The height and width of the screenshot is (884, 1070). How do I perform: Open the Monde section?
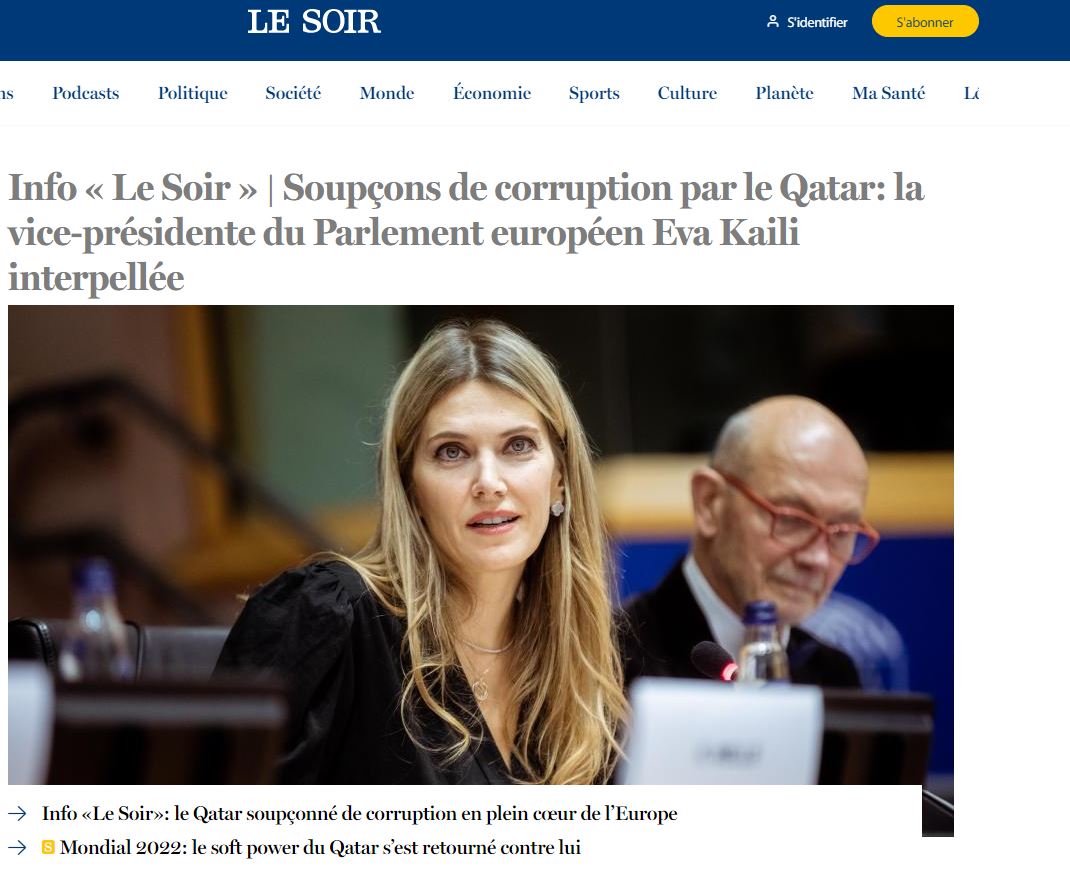(x=387, y=93)
